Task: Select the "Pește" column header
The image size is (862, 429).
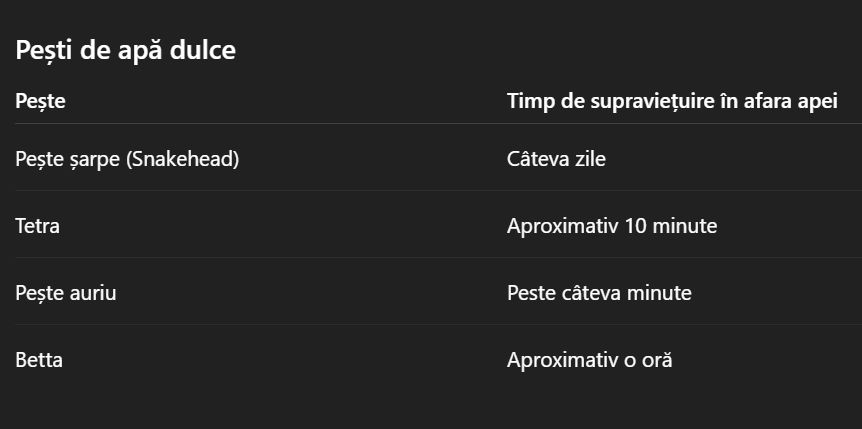Action: point(40,101)
